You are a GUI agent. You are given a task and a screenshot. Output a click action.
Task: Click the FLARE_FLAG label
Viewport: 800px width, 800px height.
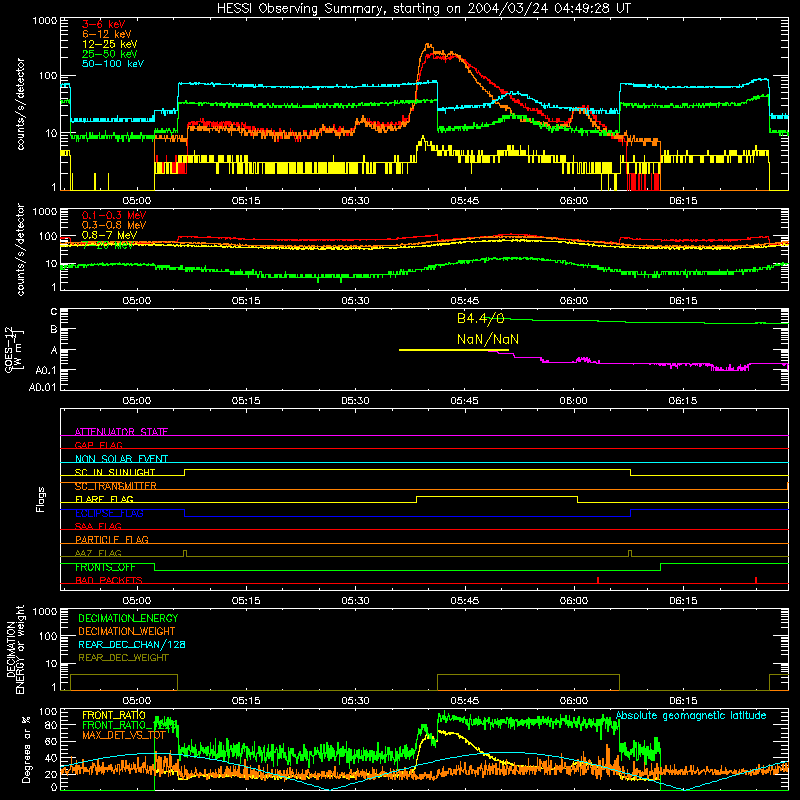click(x=104, y=499)
